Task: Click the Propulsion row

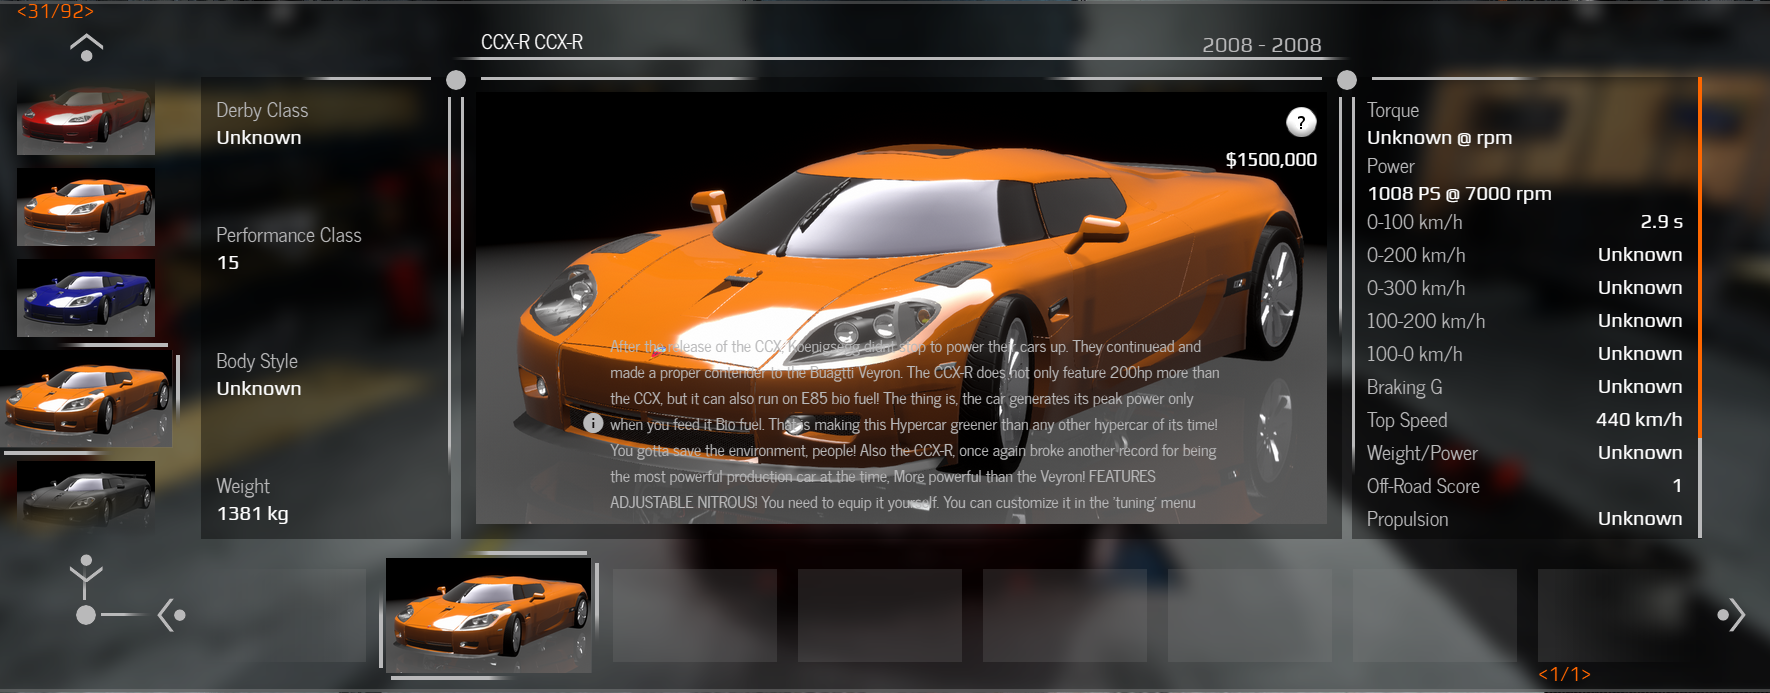Action: click(1525, 519)
